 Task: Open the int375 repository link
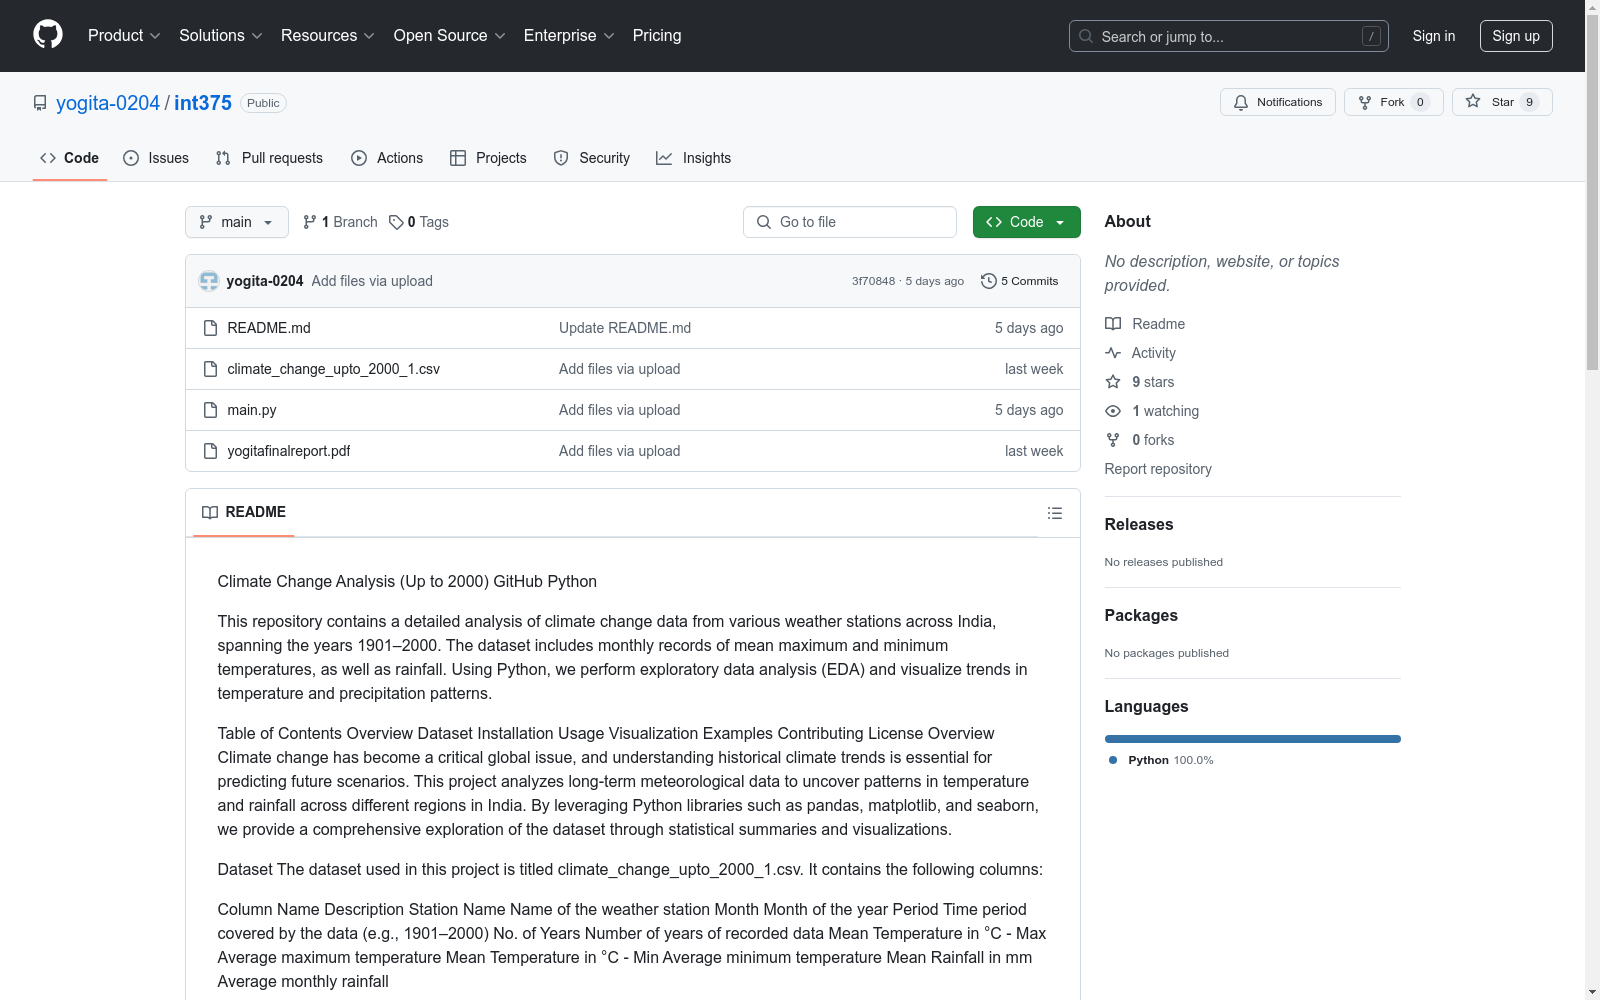pyautogui.click(x=203, y=103)
